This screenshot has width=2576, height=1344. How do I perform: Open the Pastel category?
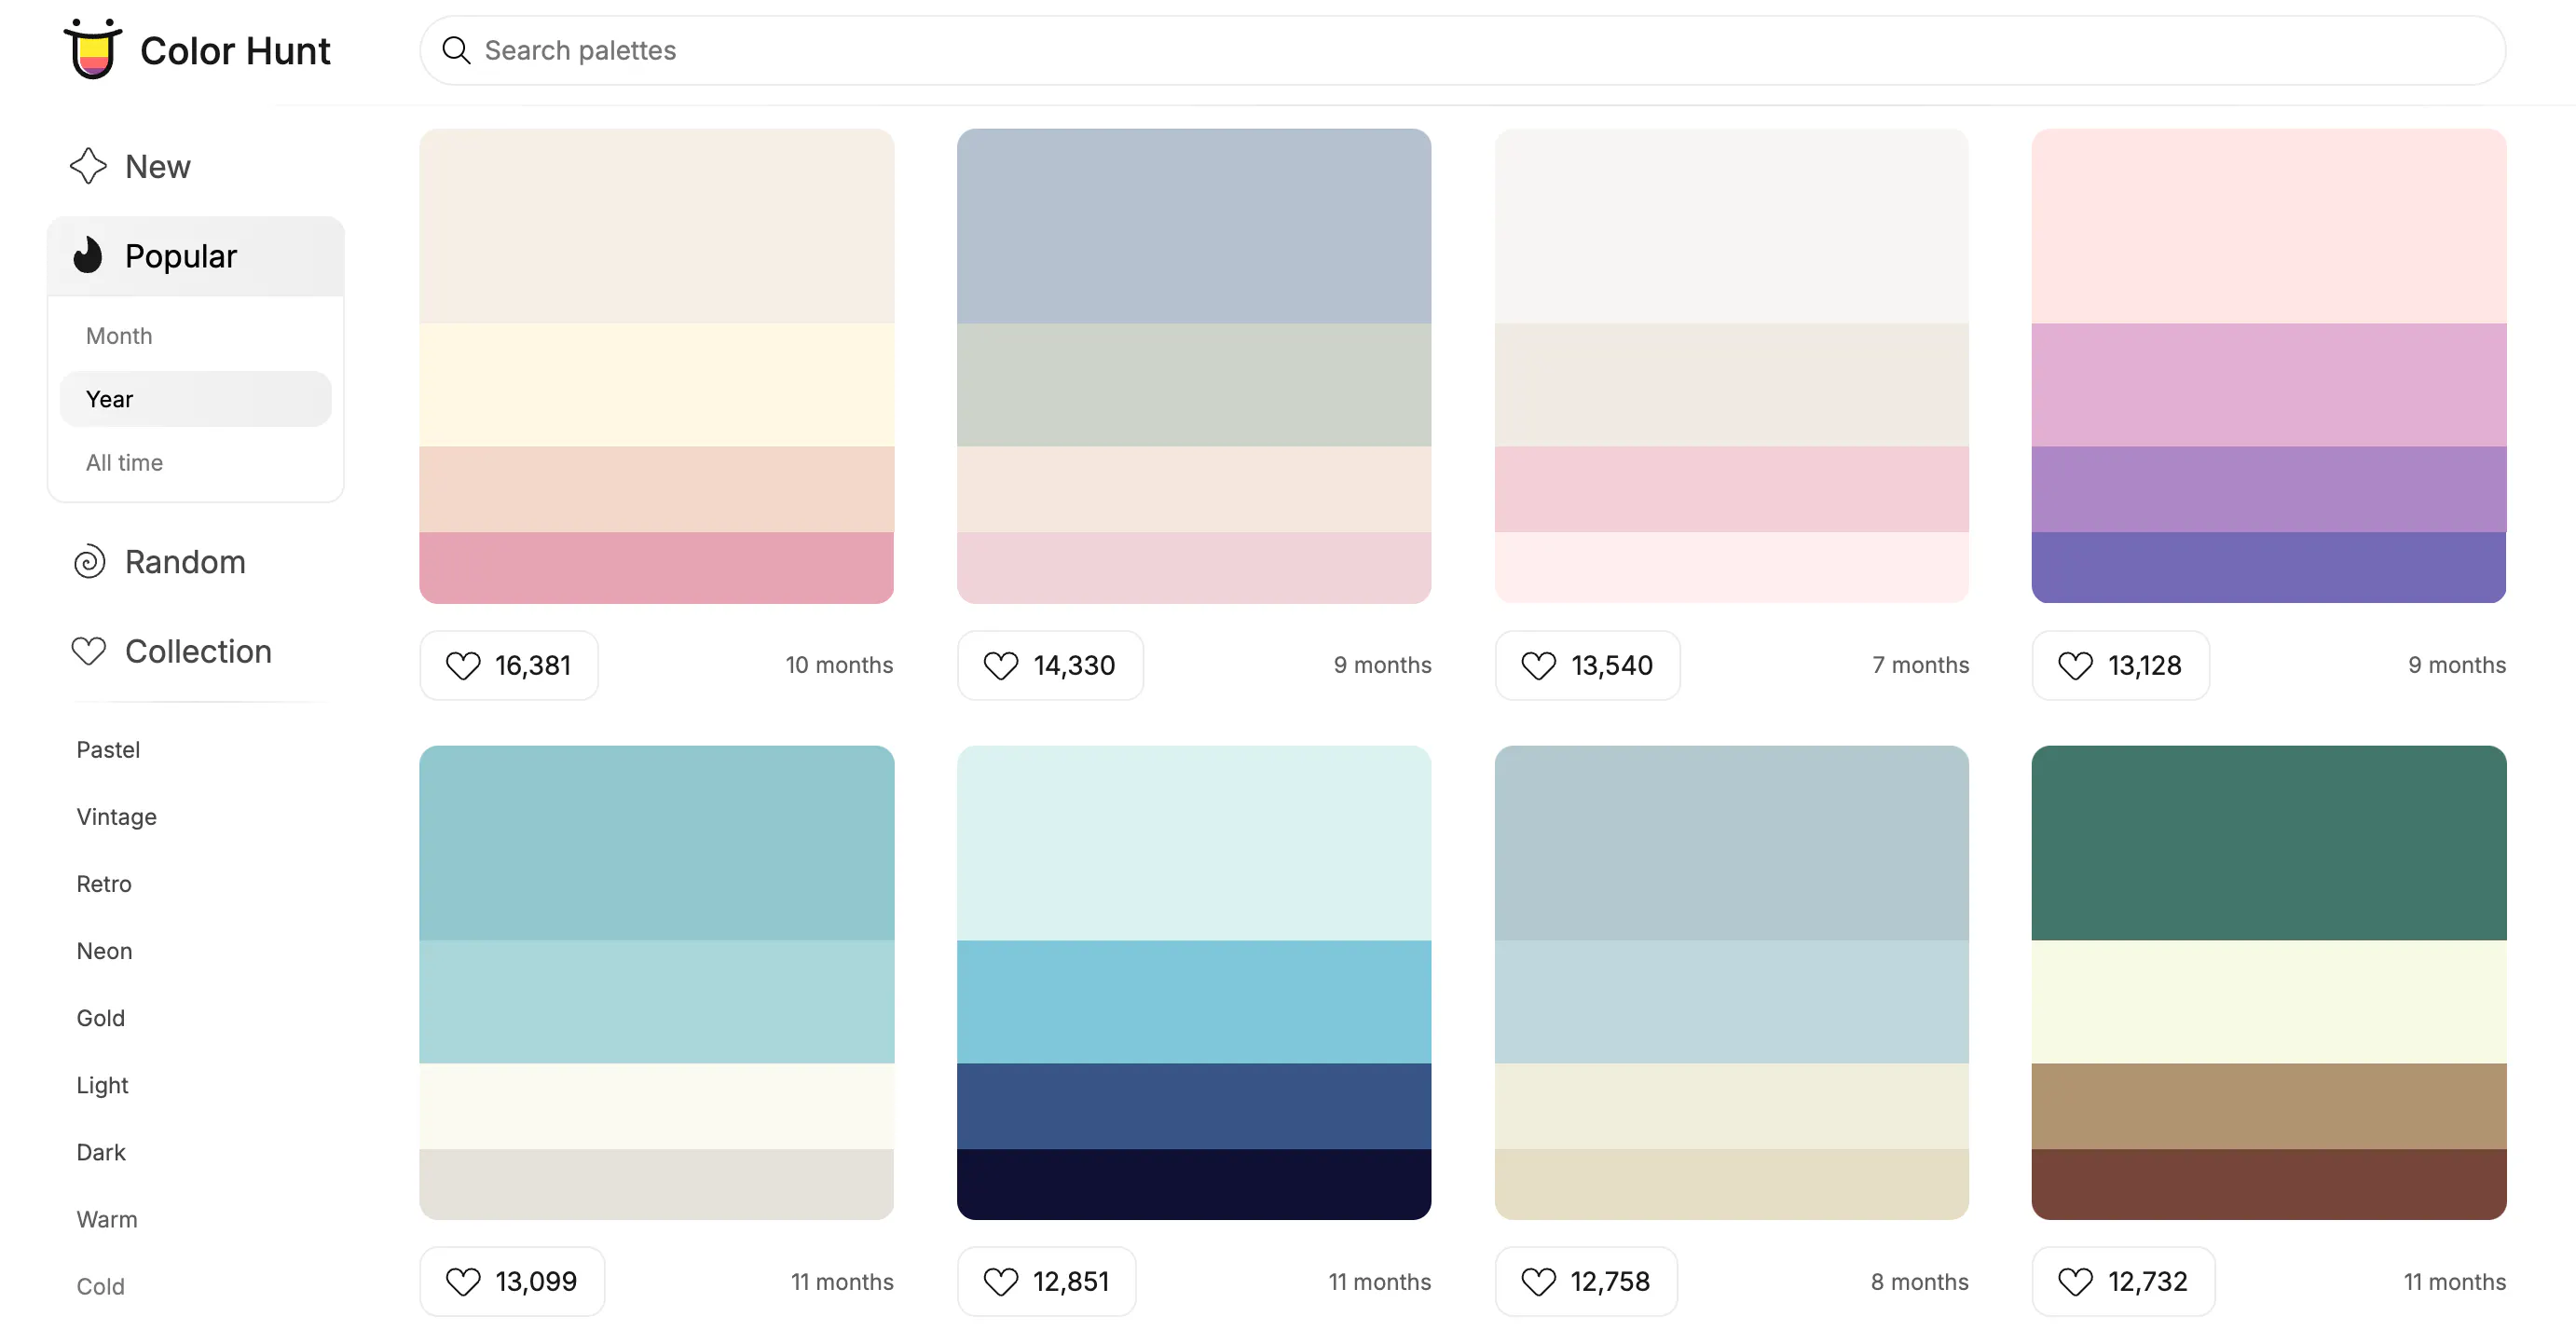107,749
